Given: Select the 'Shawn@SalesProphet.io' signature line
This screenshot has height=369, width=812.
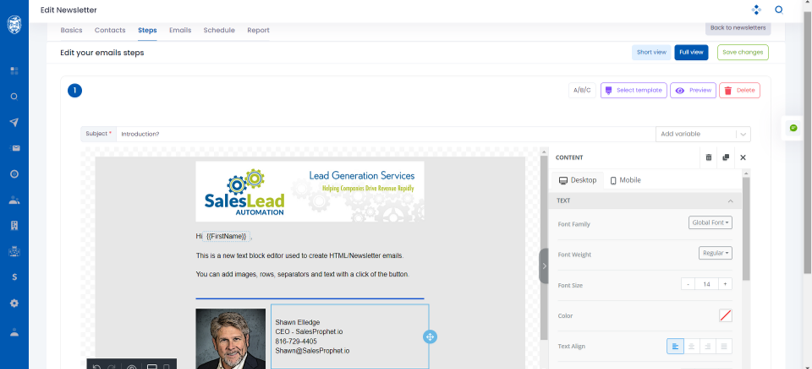Looking at the screenshot, I should pyautogui.click(x=312, y=351).
